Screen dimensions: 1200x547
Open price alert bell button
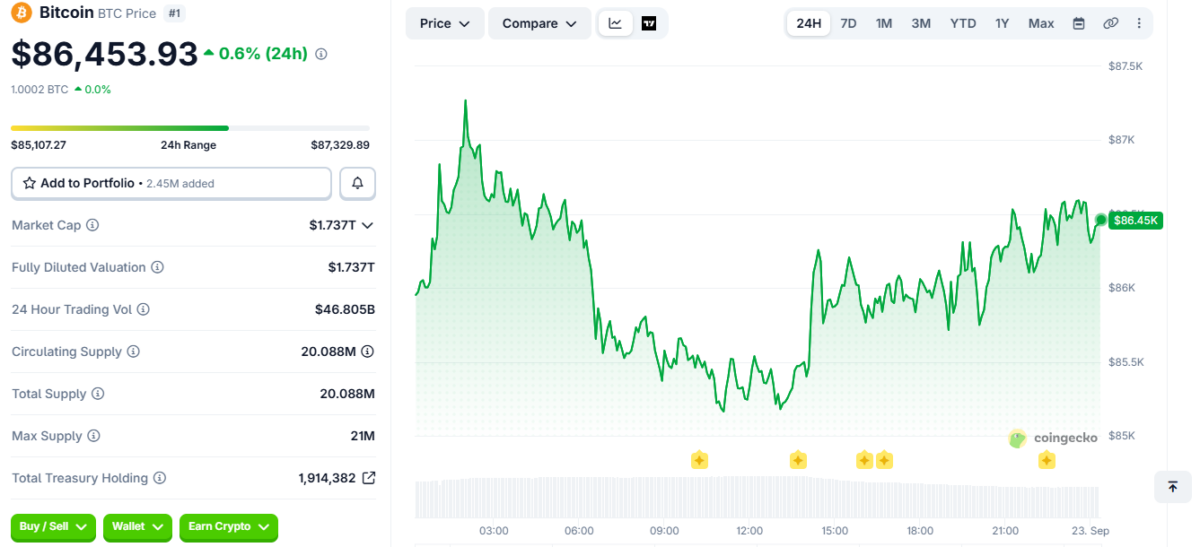[x=358, y=183]
